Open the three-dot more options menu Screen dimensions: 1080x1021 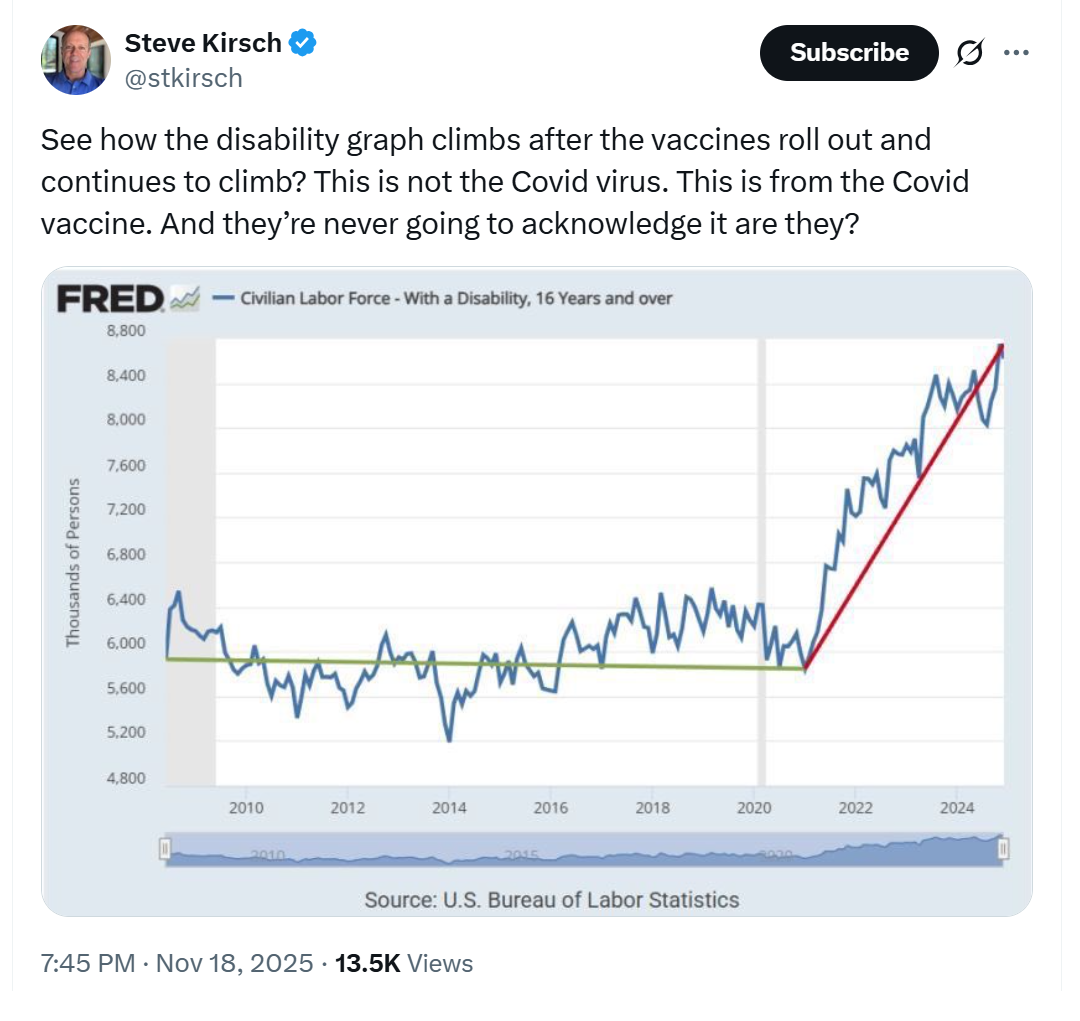[x=1016, y=54]
